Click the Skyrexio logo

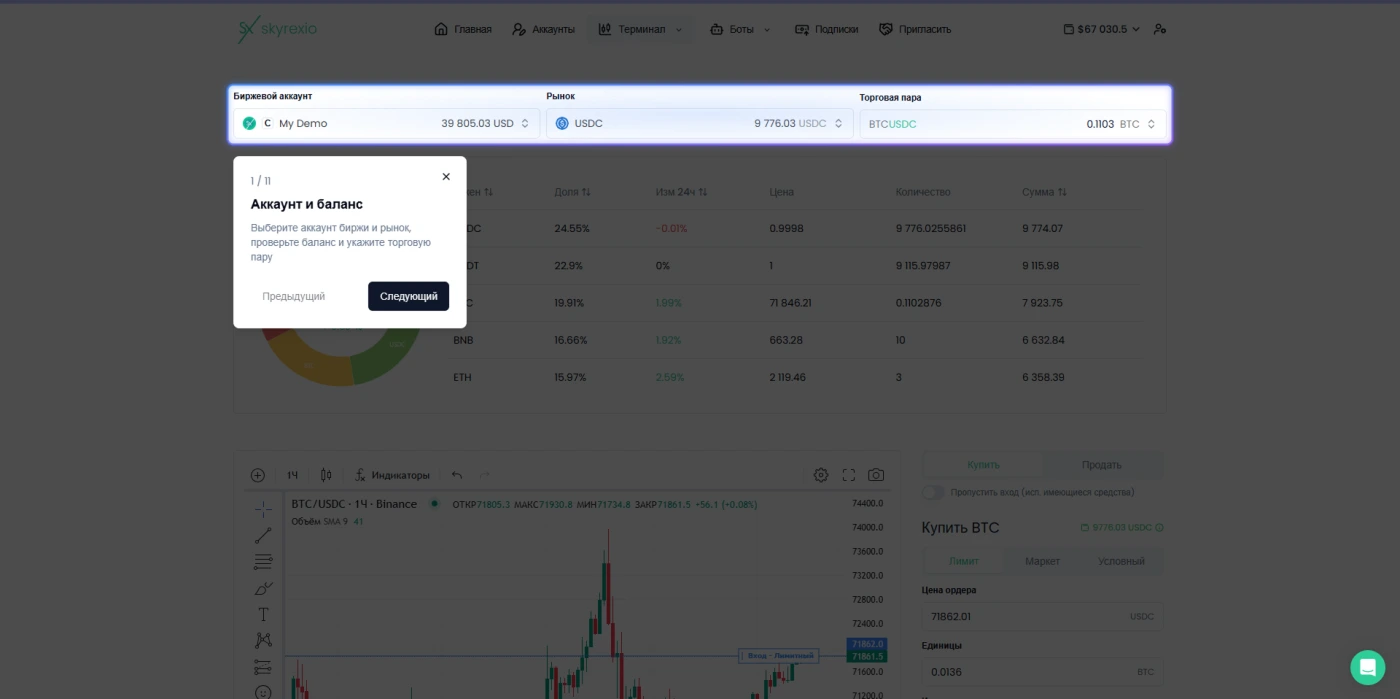(277, 29)
